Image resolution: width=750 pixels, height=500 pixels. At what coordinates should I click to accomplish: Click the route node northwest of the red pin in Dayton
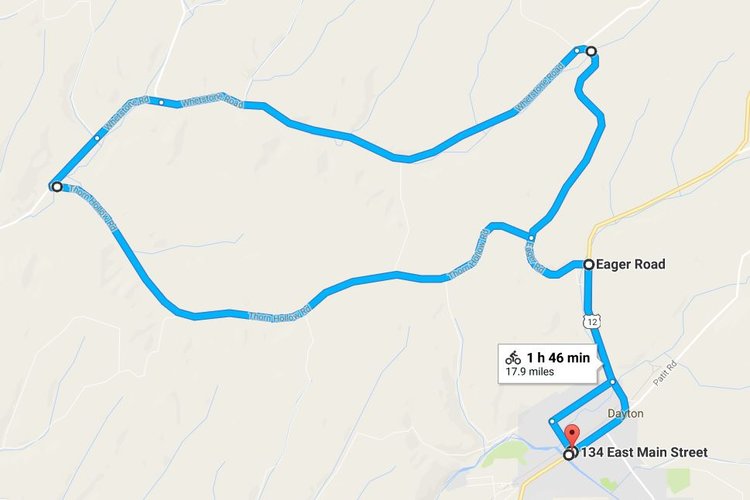pyautogui.click(x=552, y=422)
